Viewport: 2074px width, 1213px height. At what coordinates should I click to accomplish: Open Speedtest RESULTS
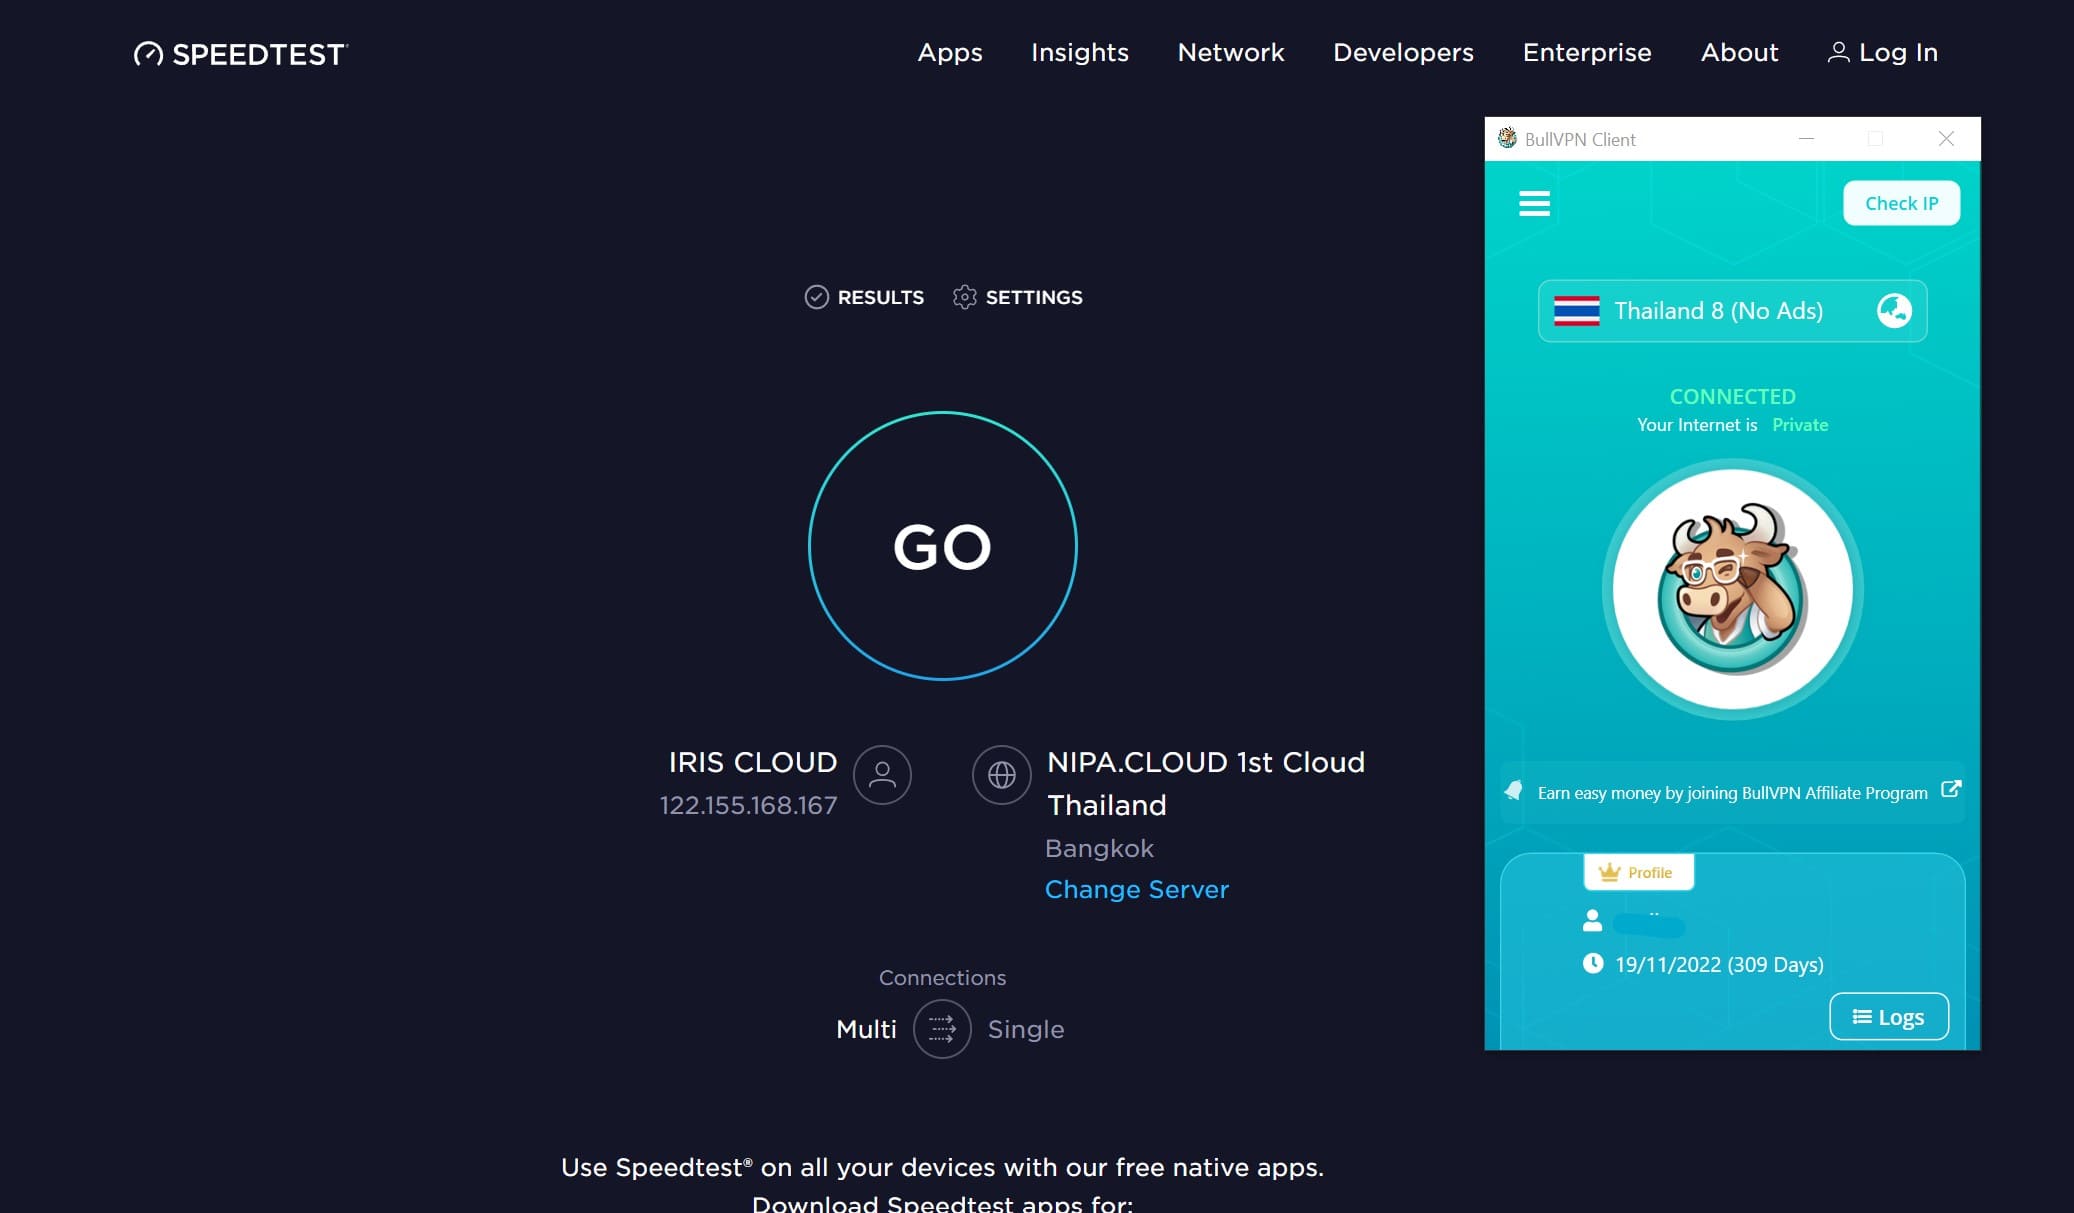pos(864,297)
